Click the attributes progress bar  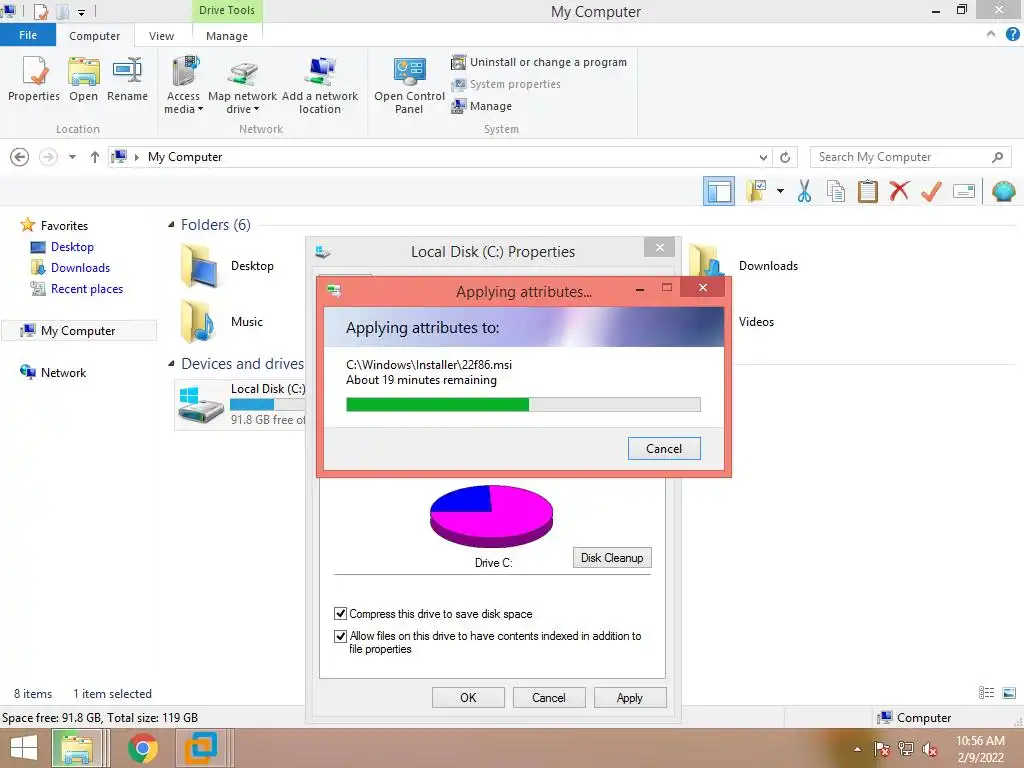(x=523, y=405)
